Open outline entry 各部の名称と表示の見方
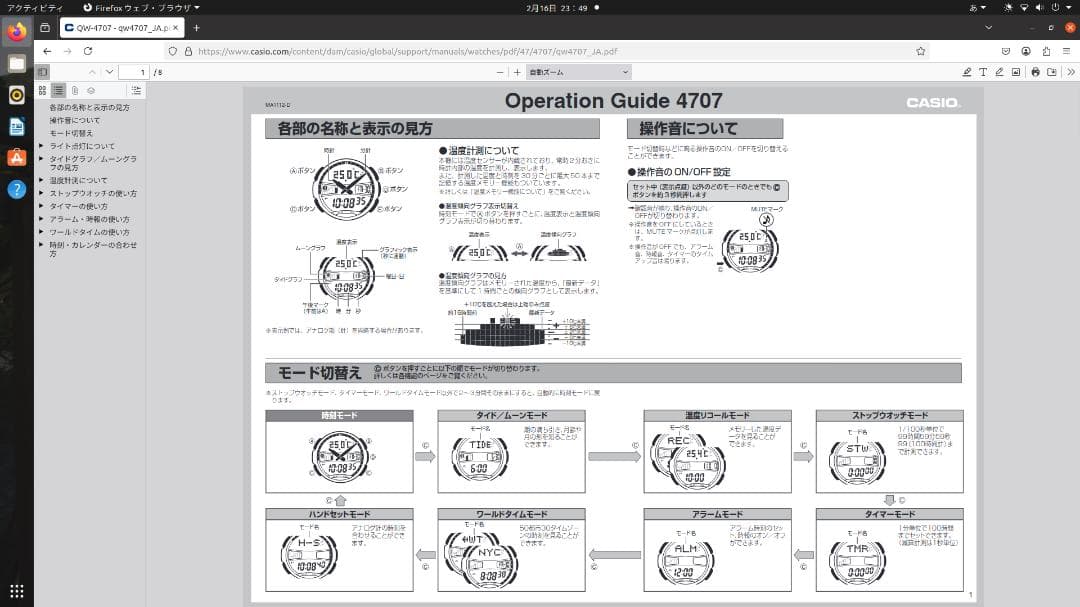This screenshot has height=607, width=1080. tap(90, 107)
